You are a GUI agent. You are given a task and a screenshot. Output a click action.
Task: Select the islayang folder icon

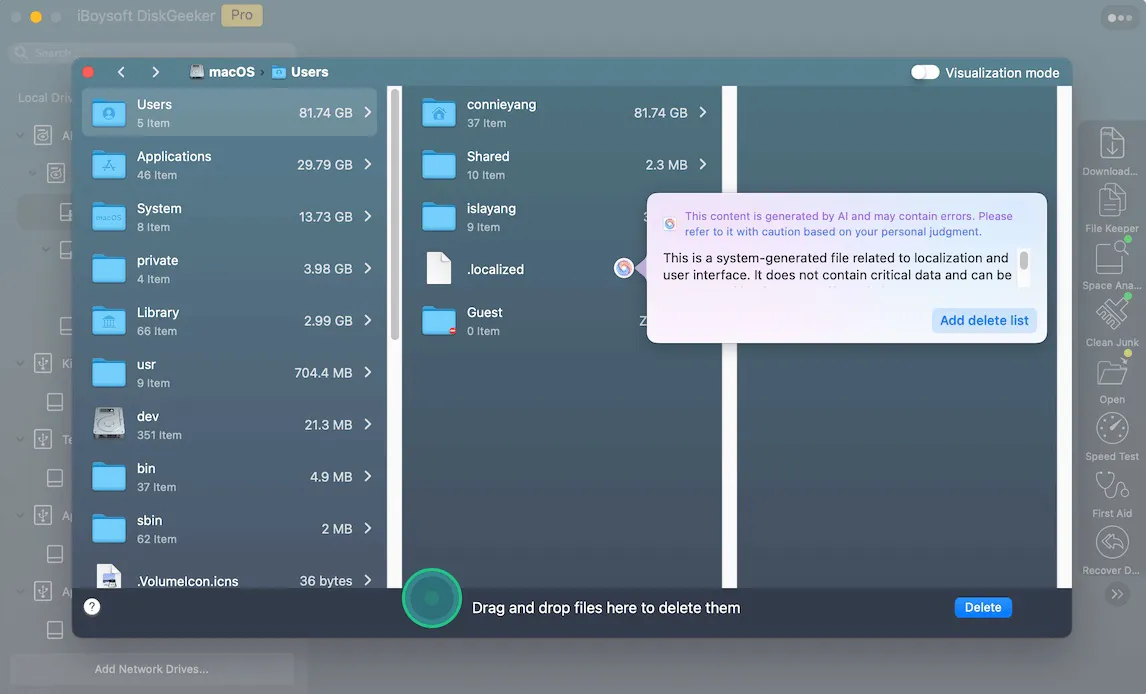click(x=439, y=217)
